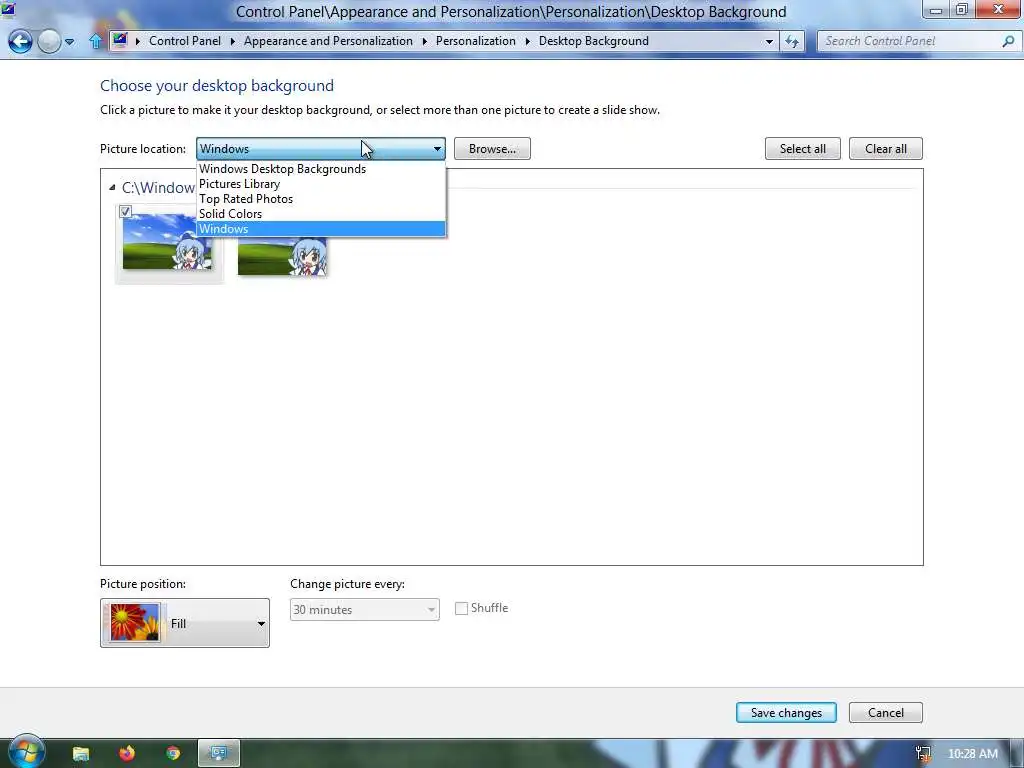Click the Browse... button
1024x768 pixels.
pyautogui.click(x=492, y=149)
